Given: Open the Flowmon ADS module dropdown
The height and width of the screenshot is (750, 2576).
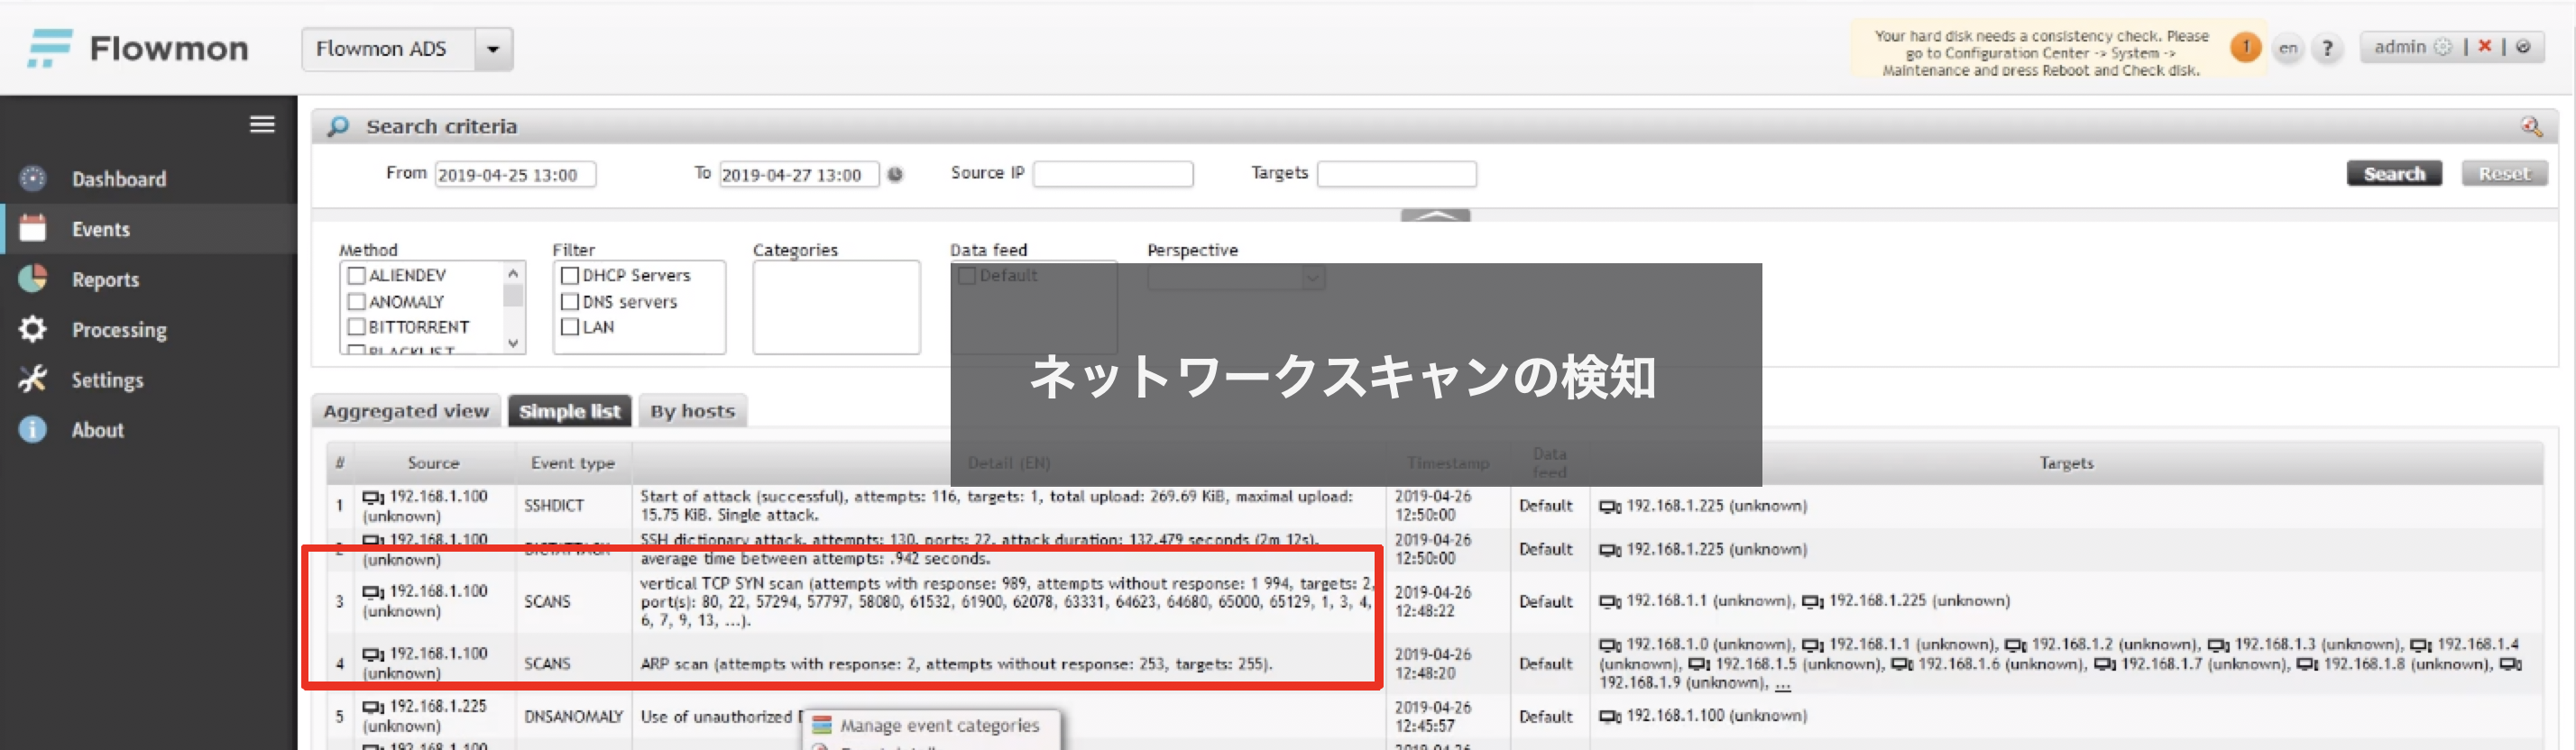Looking at the screenshot, I should click(493, 49).
